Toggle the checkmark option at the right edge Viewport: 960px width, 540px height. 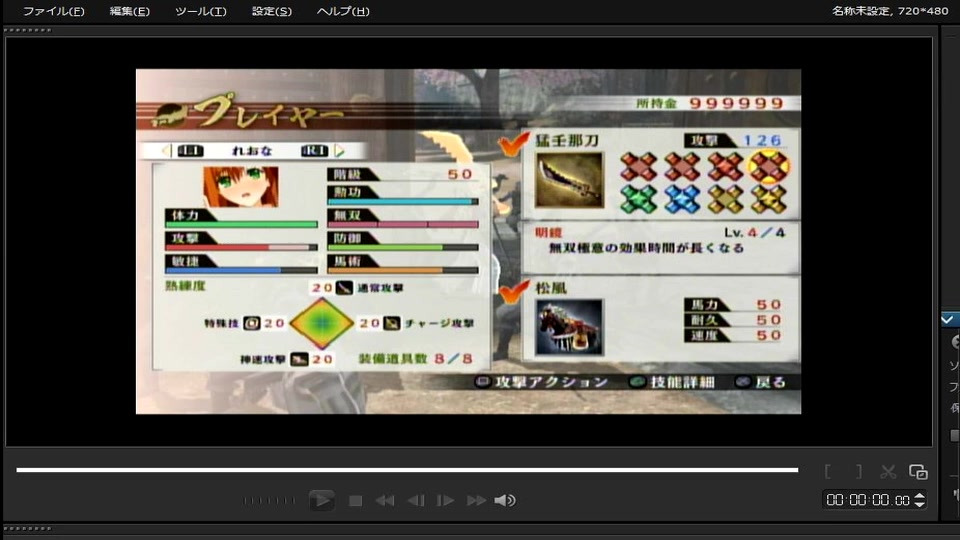pyautogui.click(x=948, y=319)
